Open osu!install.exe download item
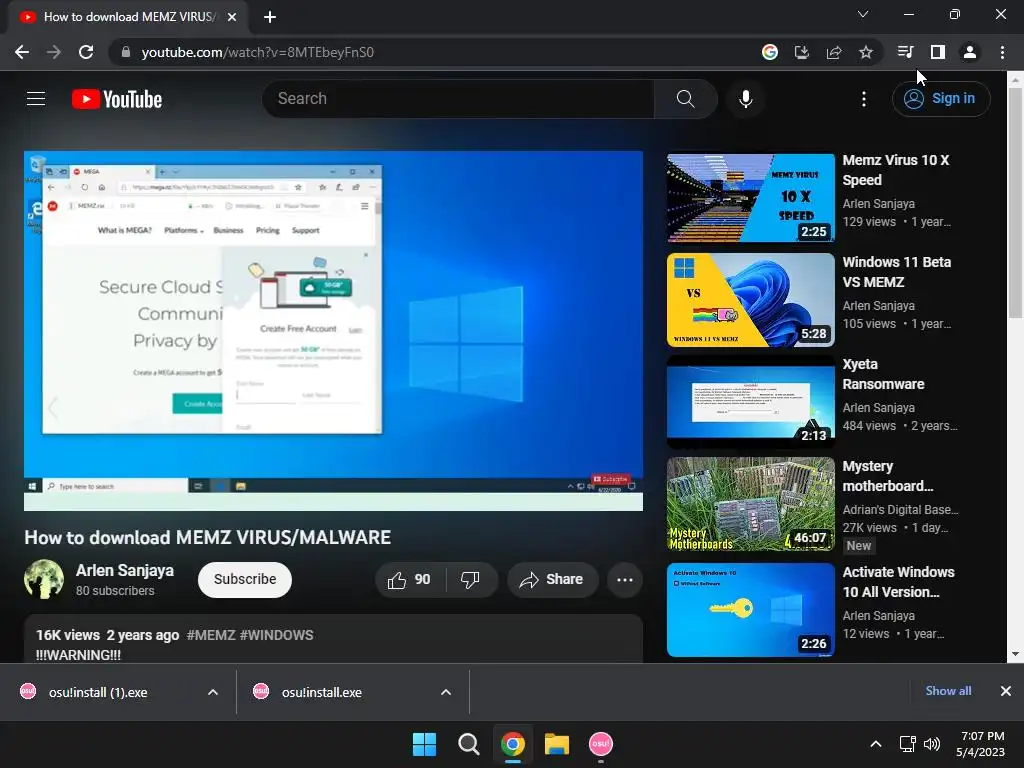1024x768 pixels. [x=321, y=692]
